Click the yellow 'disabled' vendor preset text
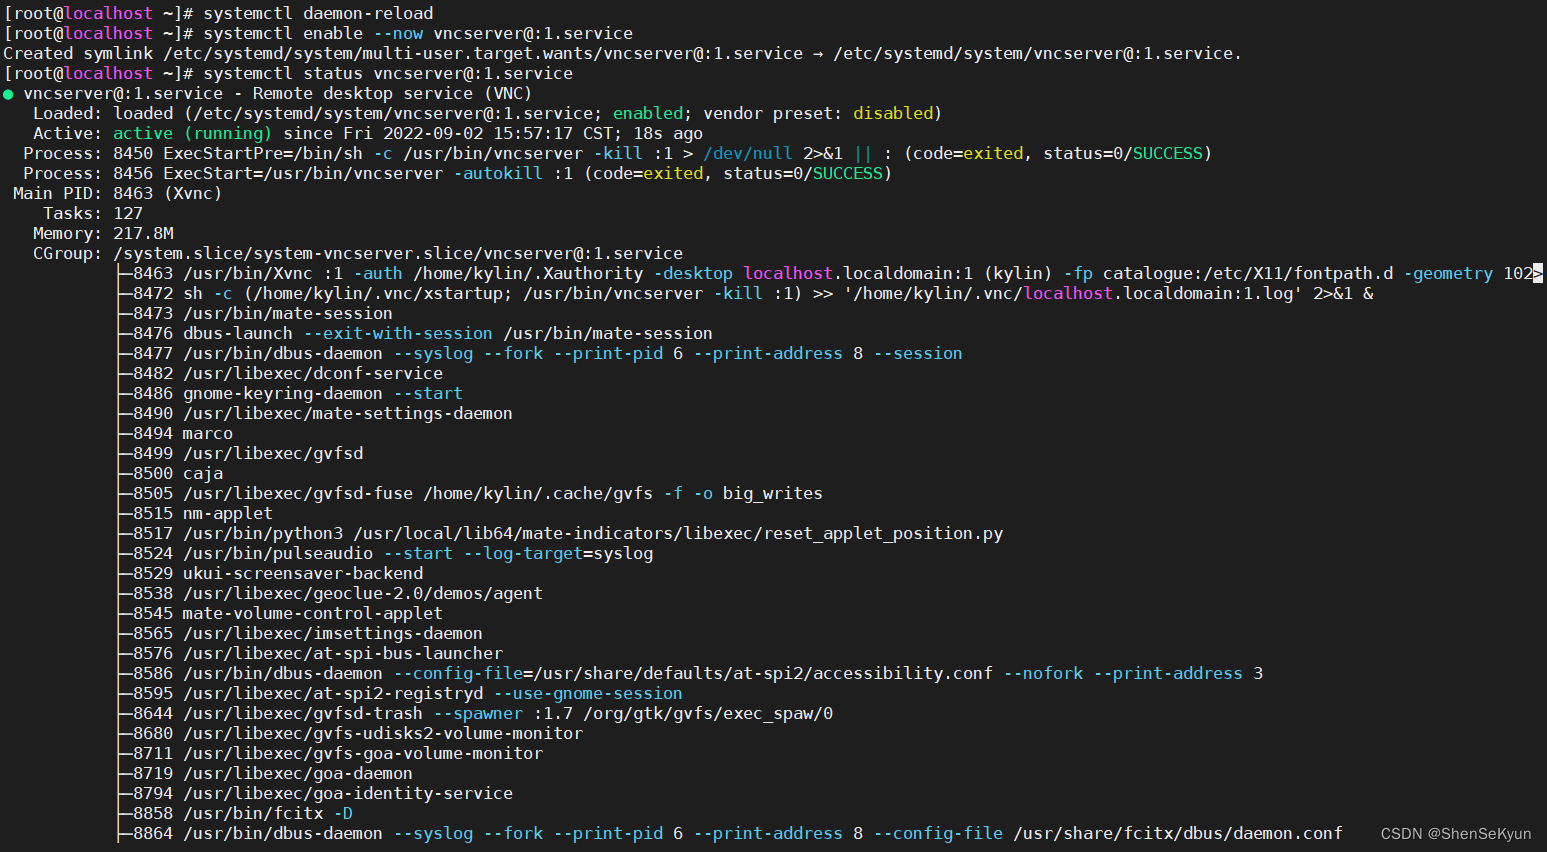The height and width of the screenshot is (852, 1547). [x=893, y=113]
